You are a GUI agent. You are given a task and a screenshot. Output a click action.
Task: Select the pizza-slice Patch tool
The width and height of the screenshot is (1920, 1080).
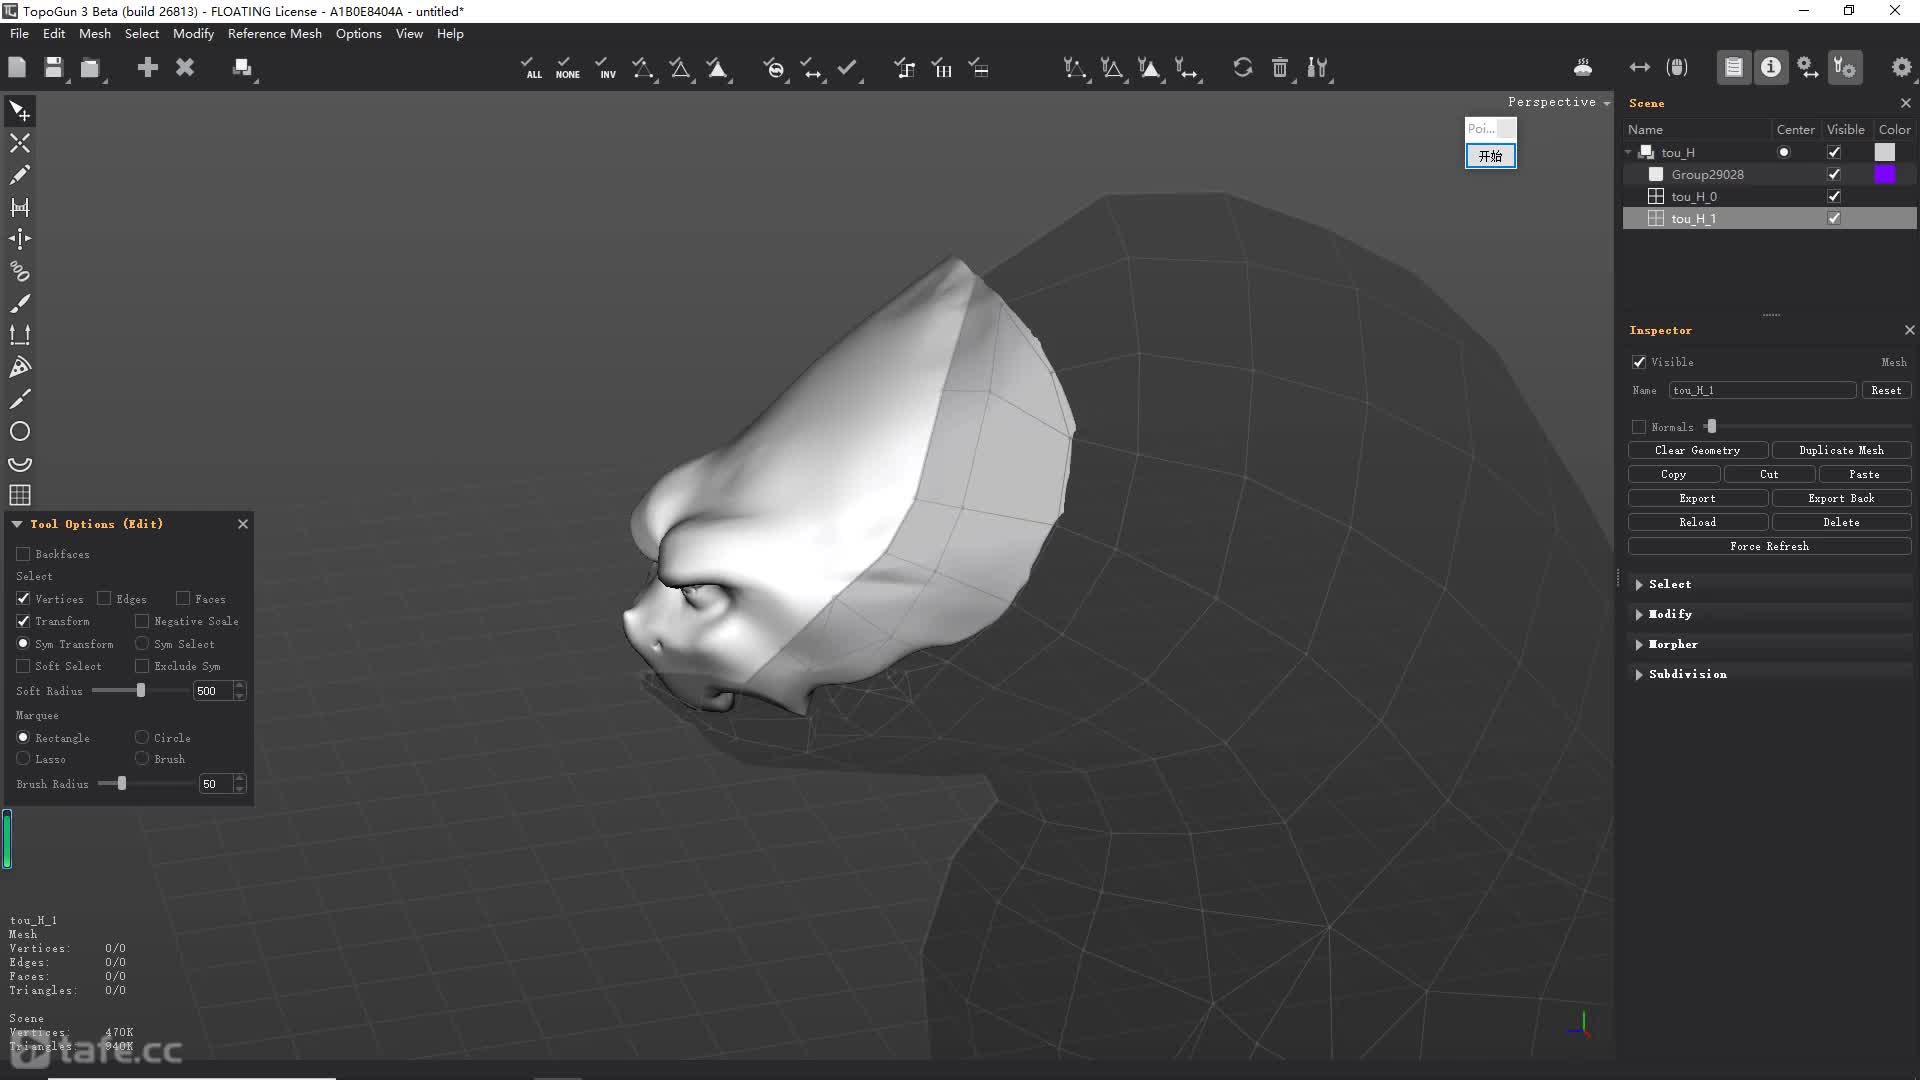tap(20, 367)
